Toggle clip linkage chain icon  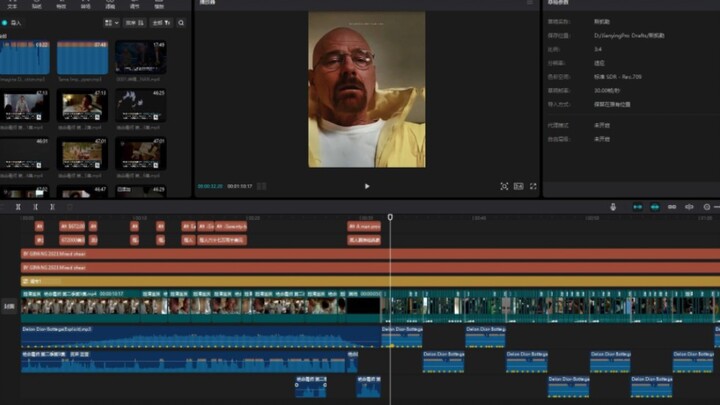pyautogui.click(x=672, y=207)
